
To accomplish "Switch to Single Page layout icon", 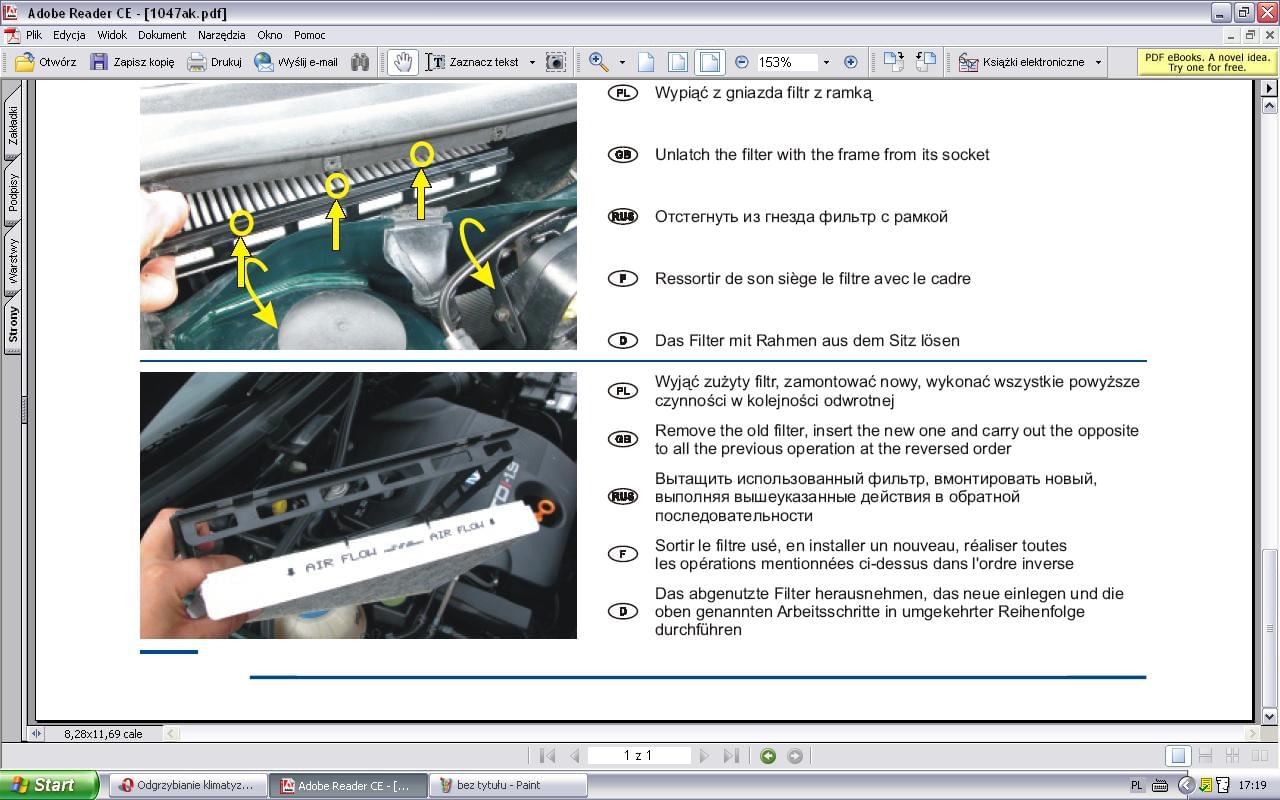I will (1179, 756).
